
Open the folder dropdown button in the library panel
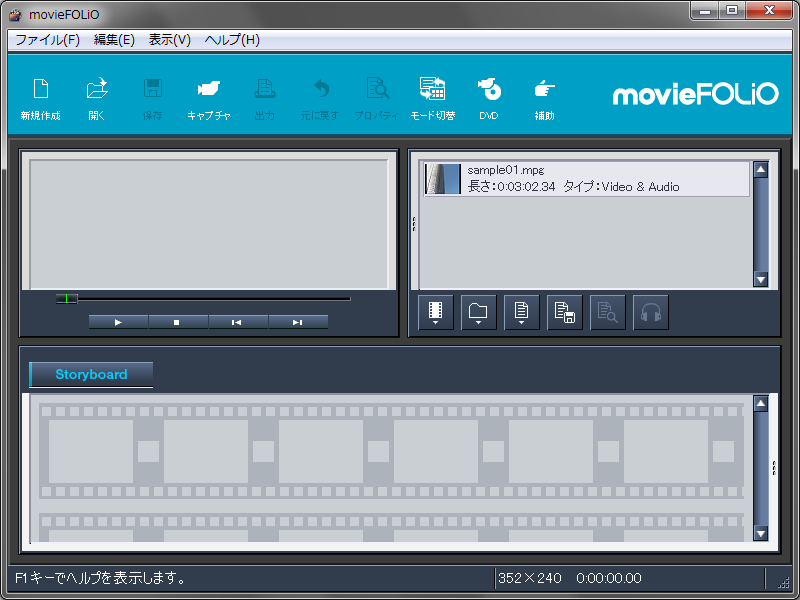[479, 312]
